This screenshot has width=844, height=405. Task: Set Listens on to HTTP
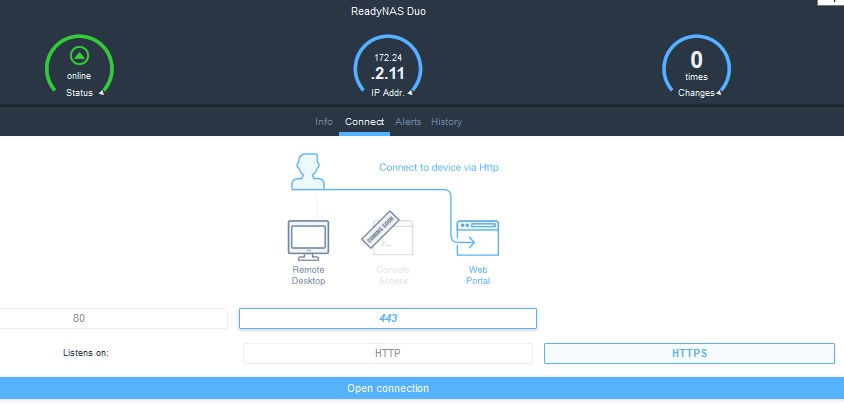pos(388,353)
